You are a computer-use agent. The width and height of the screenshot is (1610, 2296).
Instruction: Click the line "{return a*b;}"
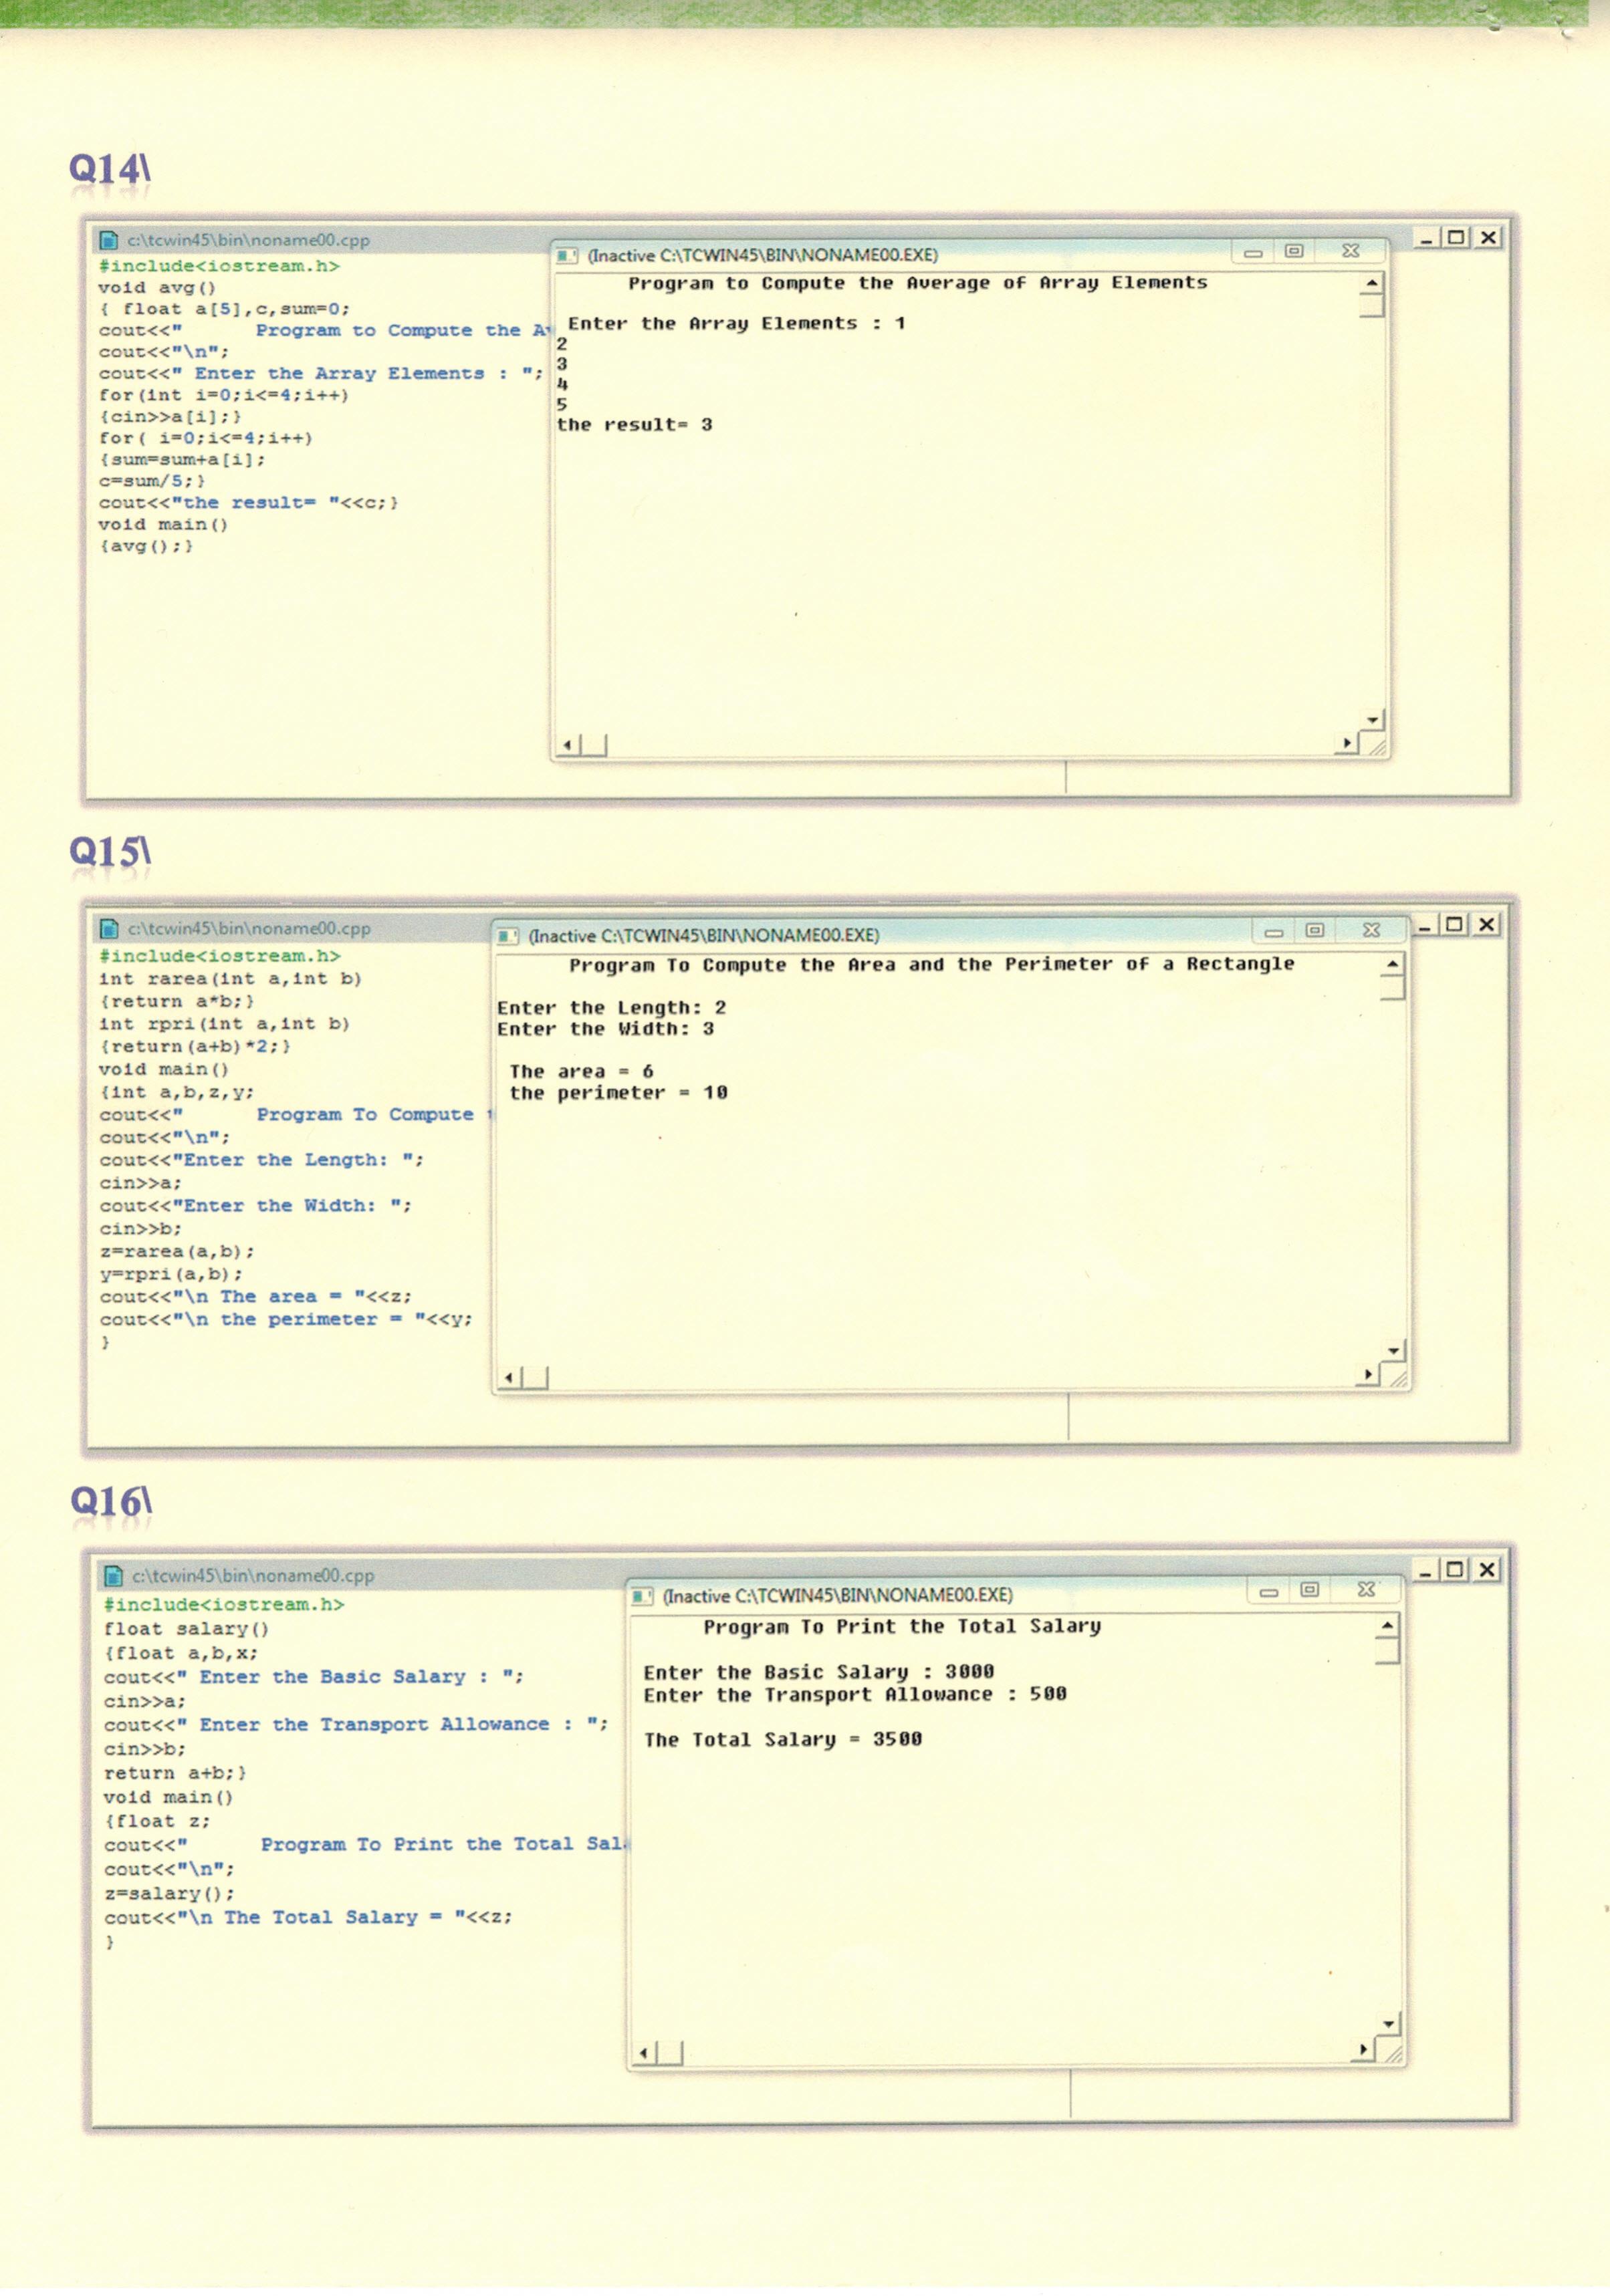pos(177,1001)
